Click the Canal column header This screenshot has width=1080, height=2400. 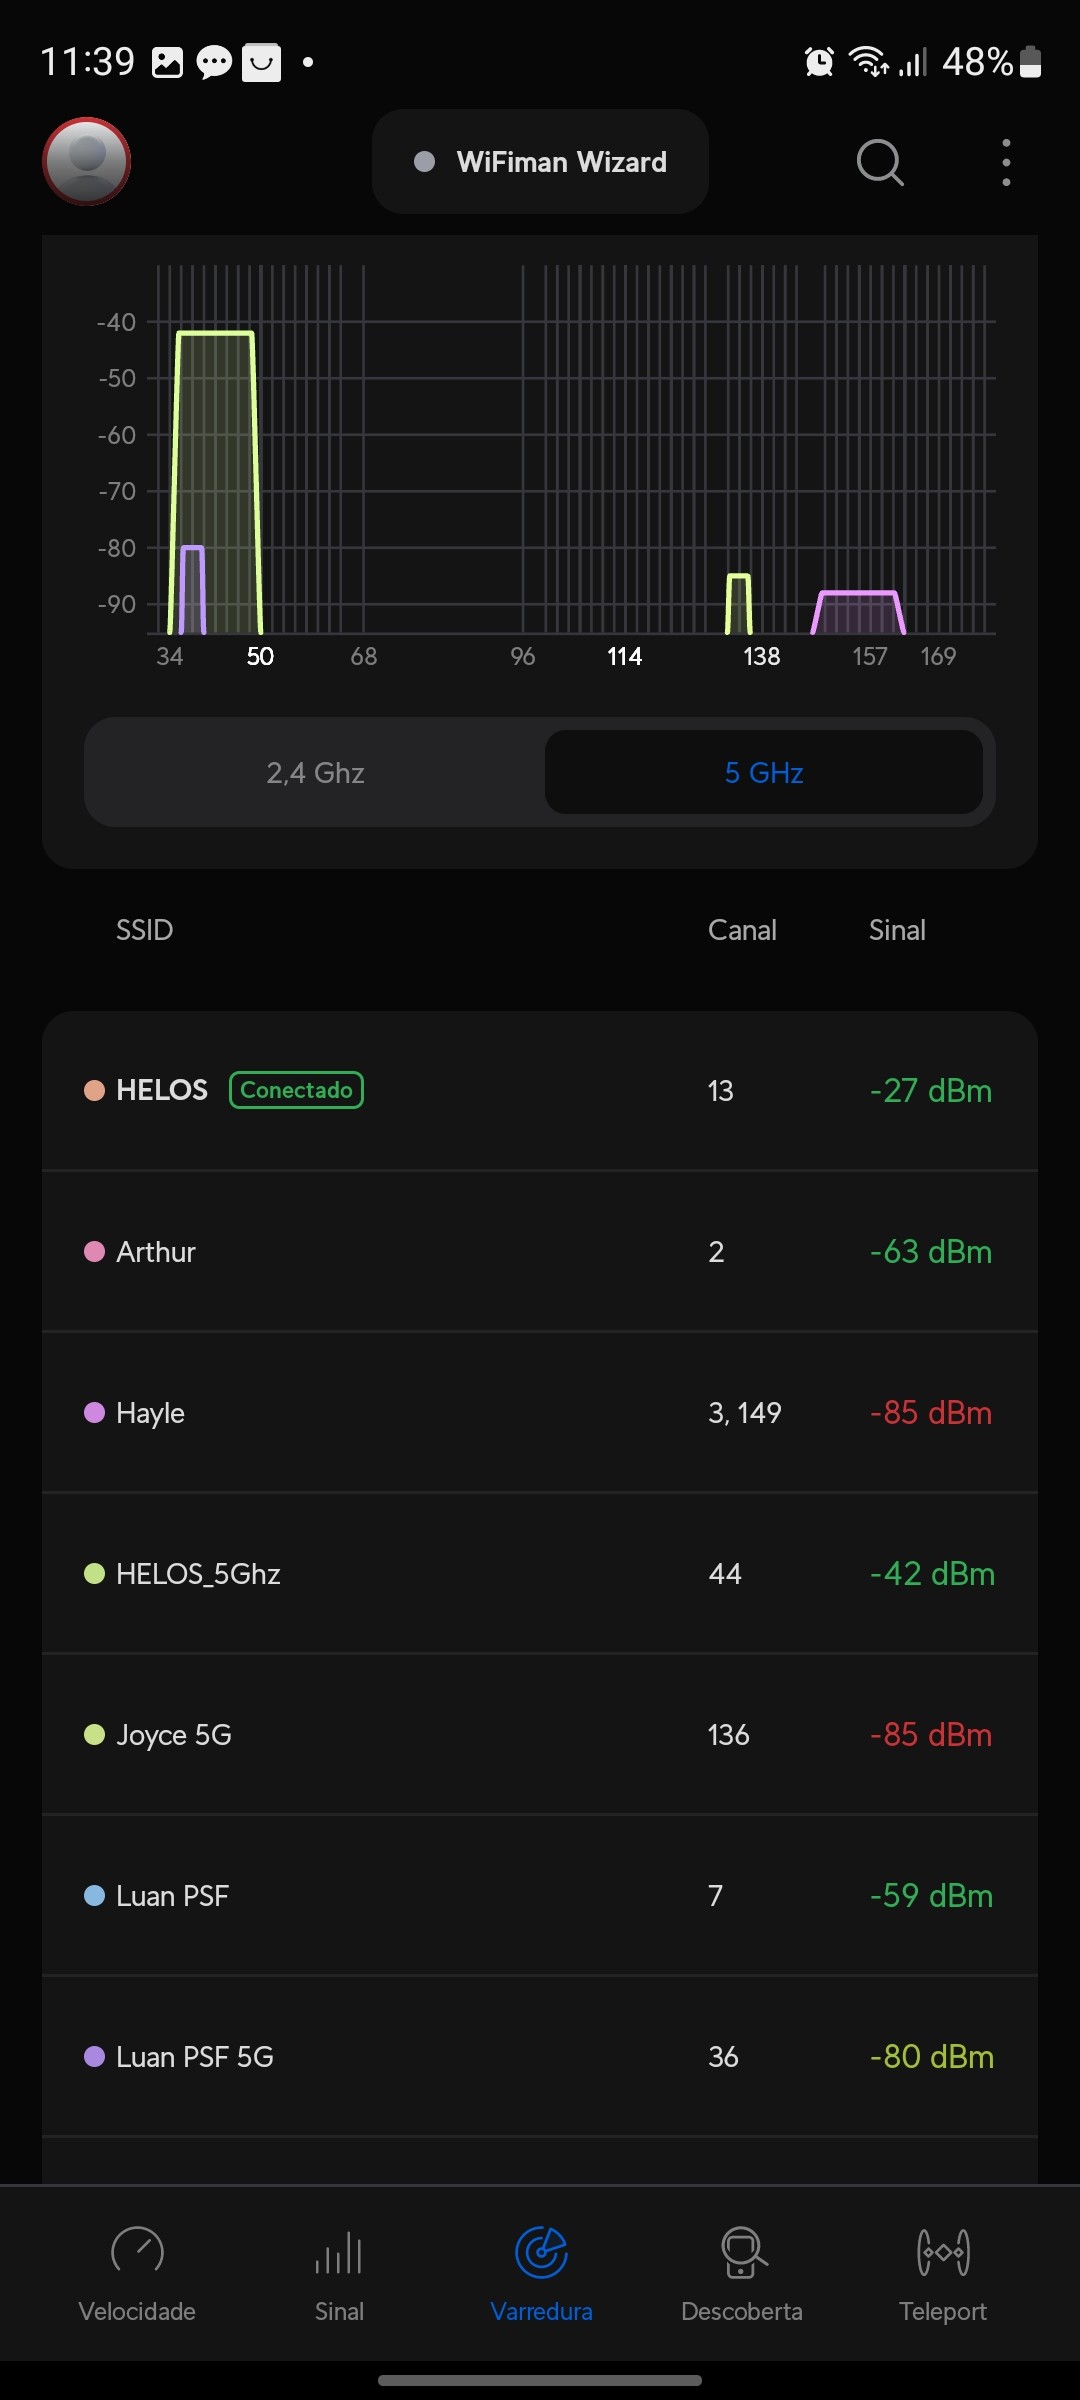point(742,930)
